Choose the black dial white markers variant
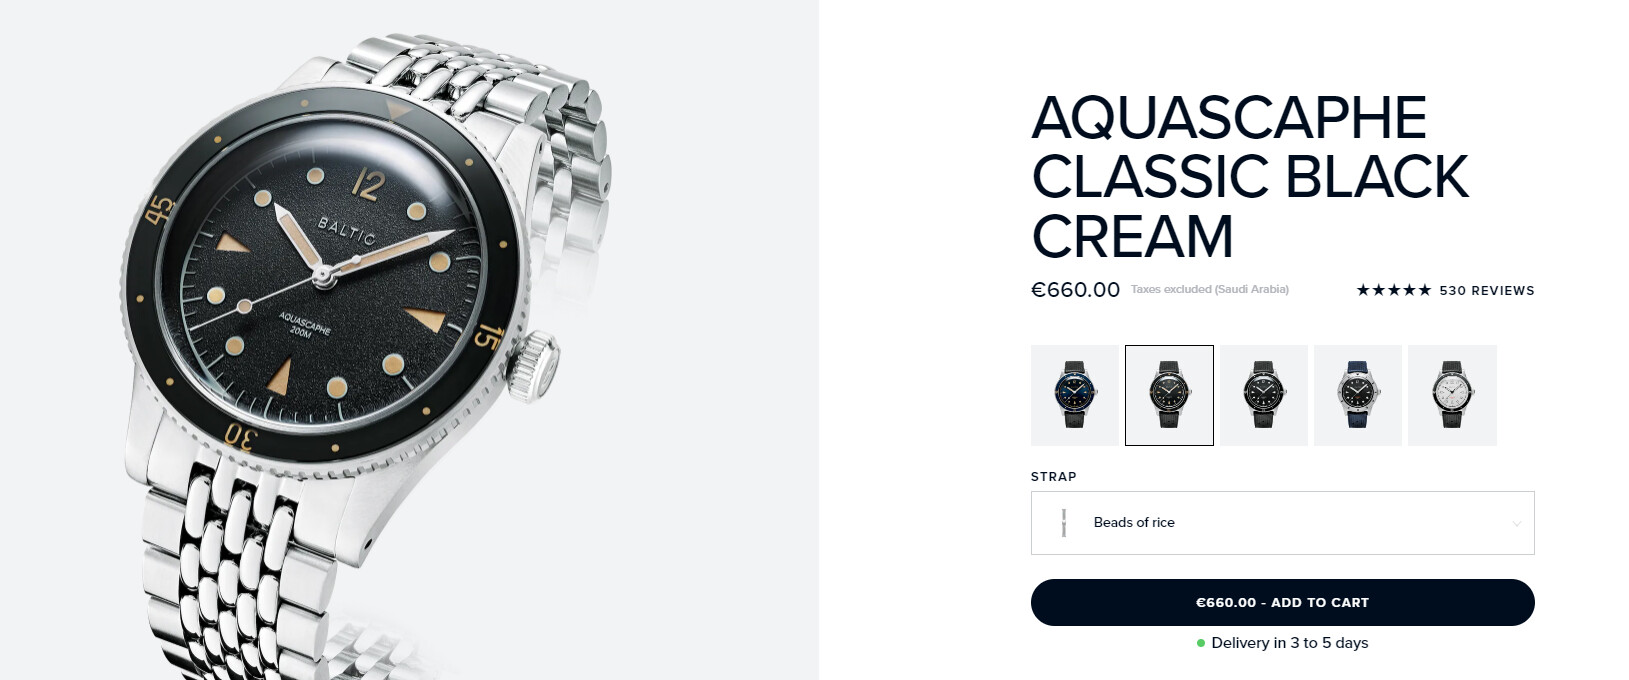Image resolution: width=1629 pixels, height=680 pixels. (1264, 395)
